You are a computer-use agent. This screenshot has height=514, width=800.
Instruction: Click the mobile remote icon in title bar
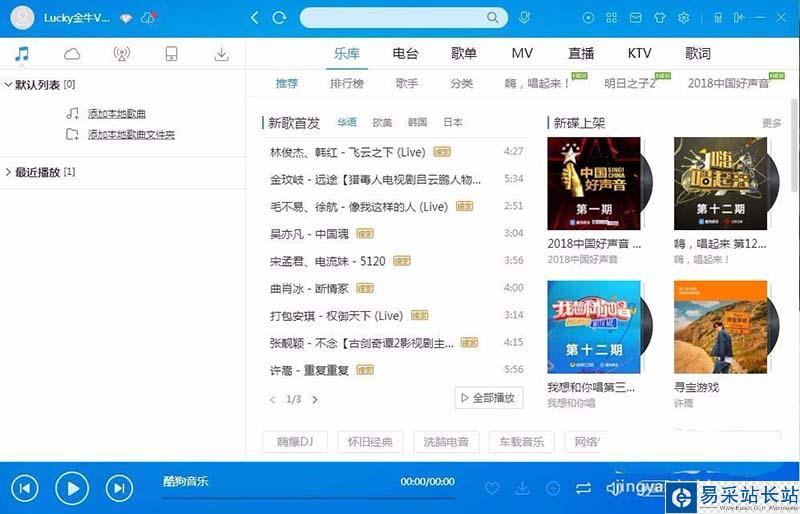coord(718,18)
